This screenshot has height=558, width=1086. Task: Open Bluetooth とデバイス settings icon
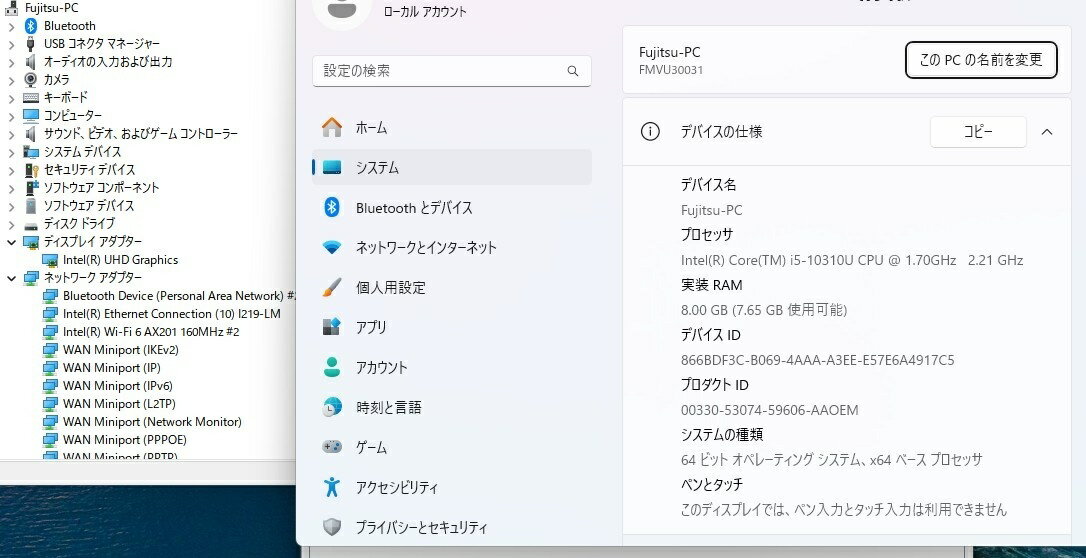pos(332,208)
